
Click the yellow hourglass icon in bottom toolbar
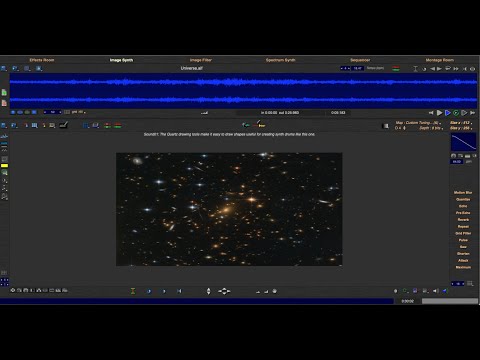(133, 291)
